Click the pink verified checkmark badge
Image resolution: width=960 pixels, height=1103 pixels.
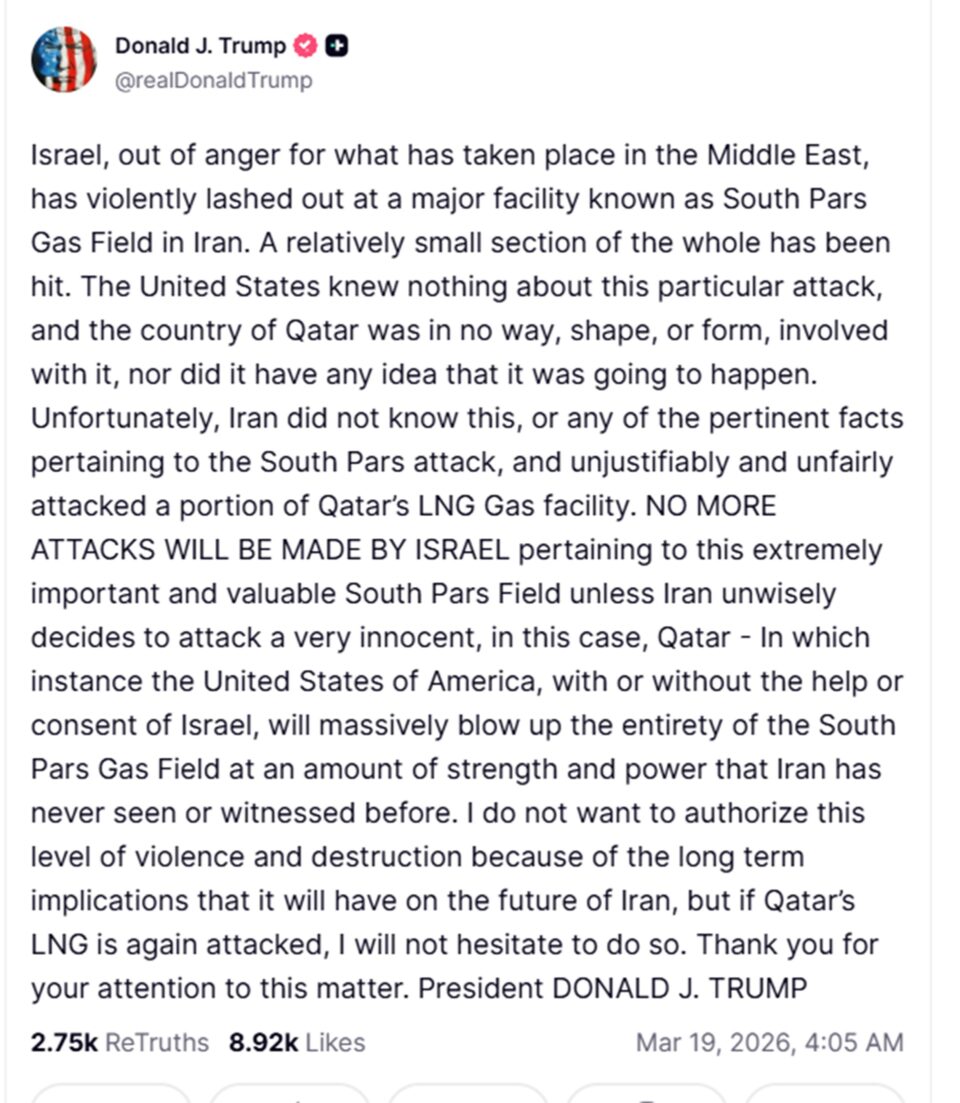click(x=305, y=46)
